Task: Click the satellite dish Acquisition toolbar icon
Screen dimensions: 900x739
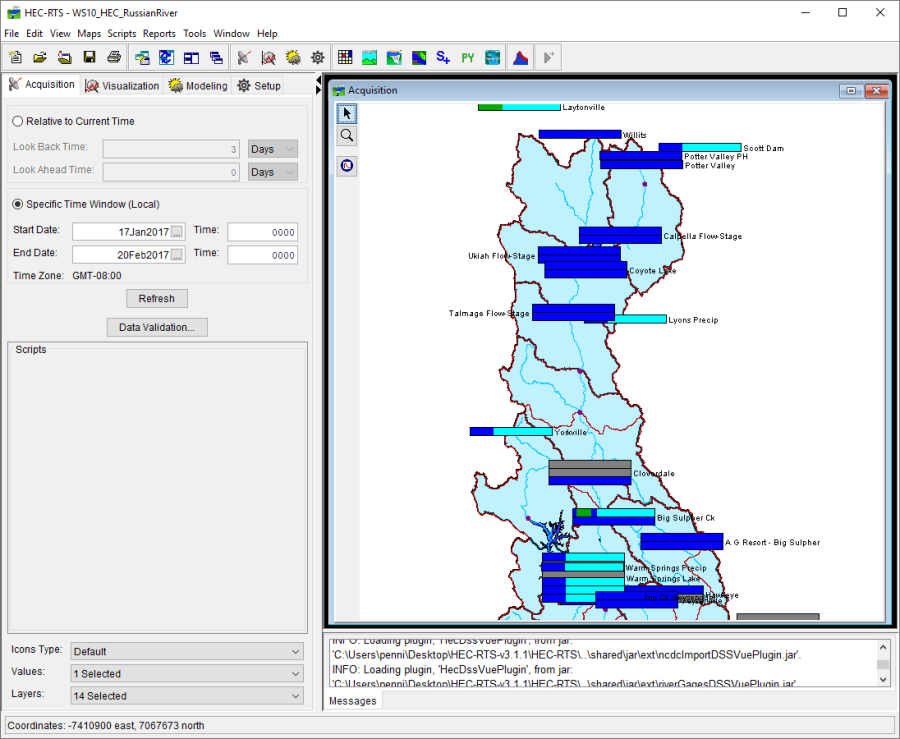Action: click(244, 57)
